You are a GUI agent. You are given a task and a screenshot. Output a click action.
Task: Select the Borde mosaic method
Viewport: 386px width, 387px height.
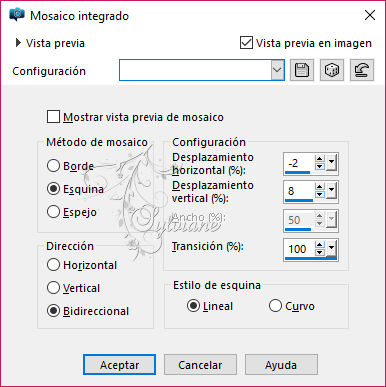[x=53, y=166]
